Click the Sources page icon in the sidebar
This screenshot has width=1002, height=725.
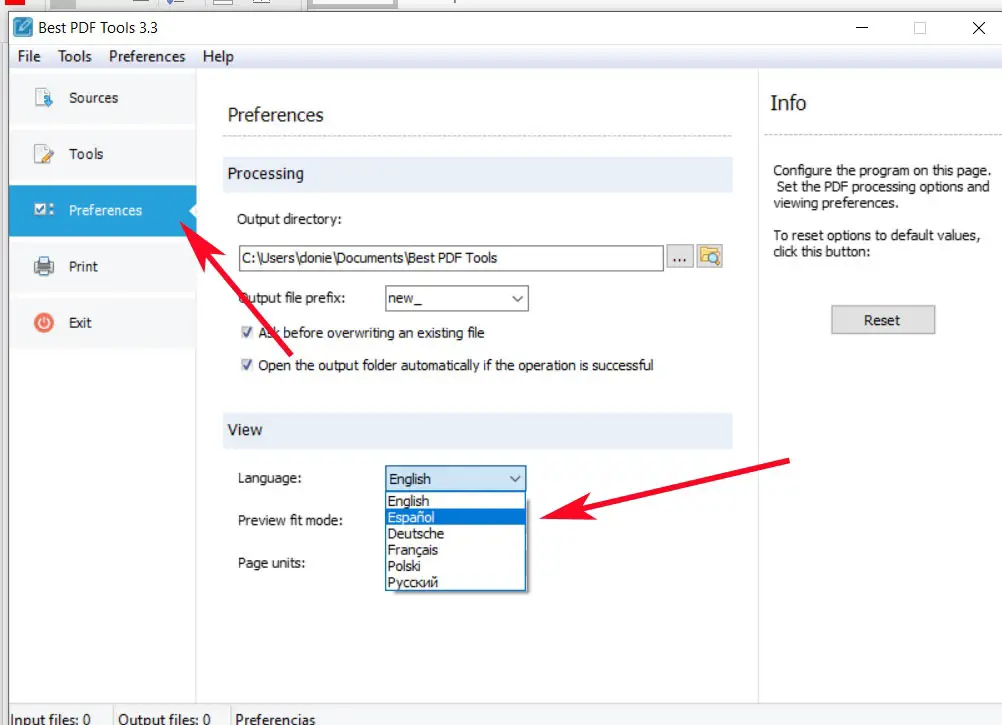click(43, 98)
